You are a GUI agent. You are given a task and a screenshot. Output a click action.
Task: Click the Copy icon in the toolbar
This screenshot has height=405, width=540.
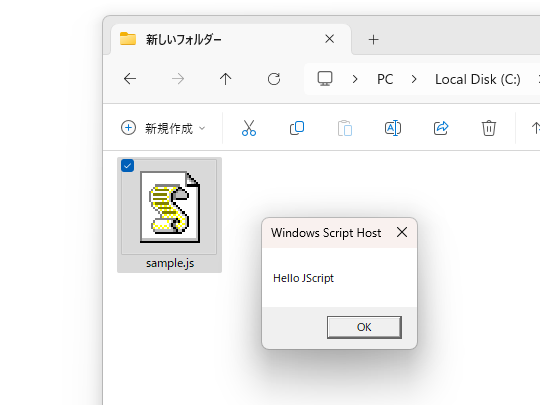(297, 128)
